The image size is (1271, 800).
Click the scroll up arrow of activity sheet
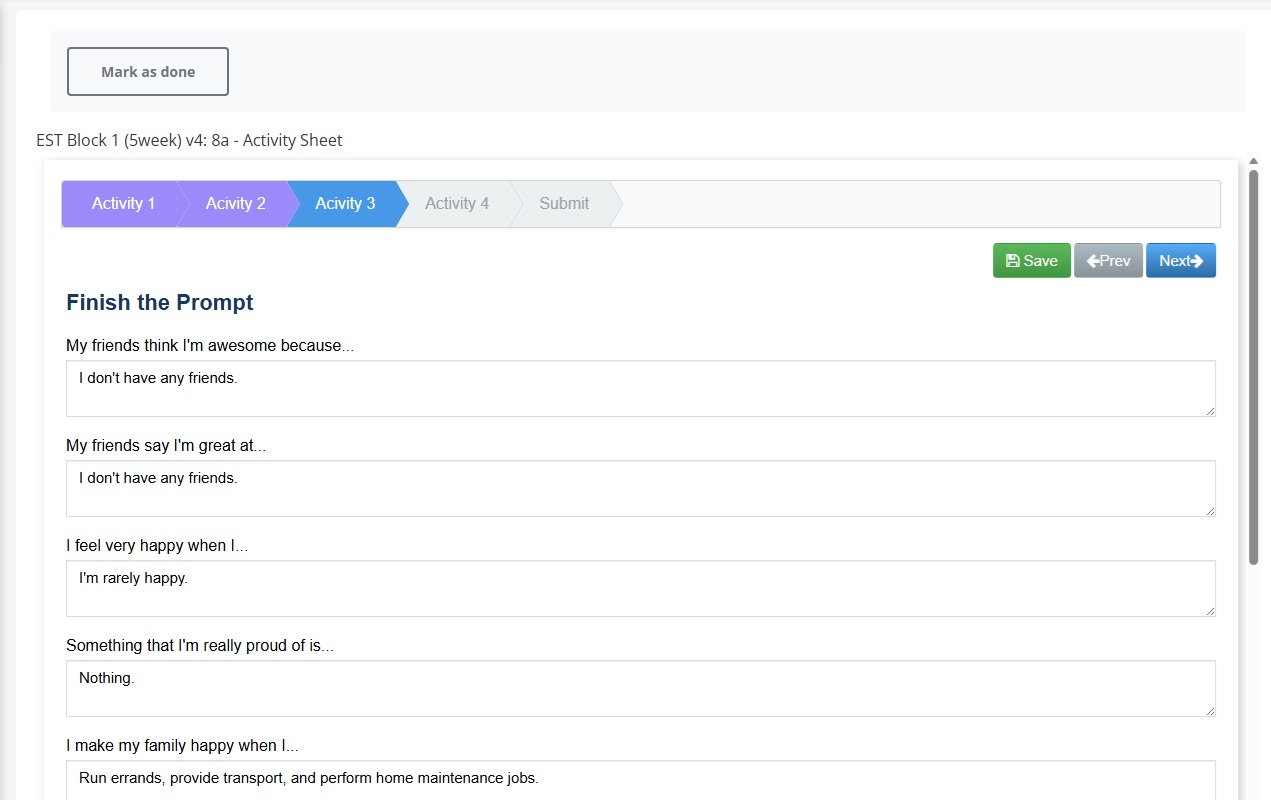[x=1253, y=161]
